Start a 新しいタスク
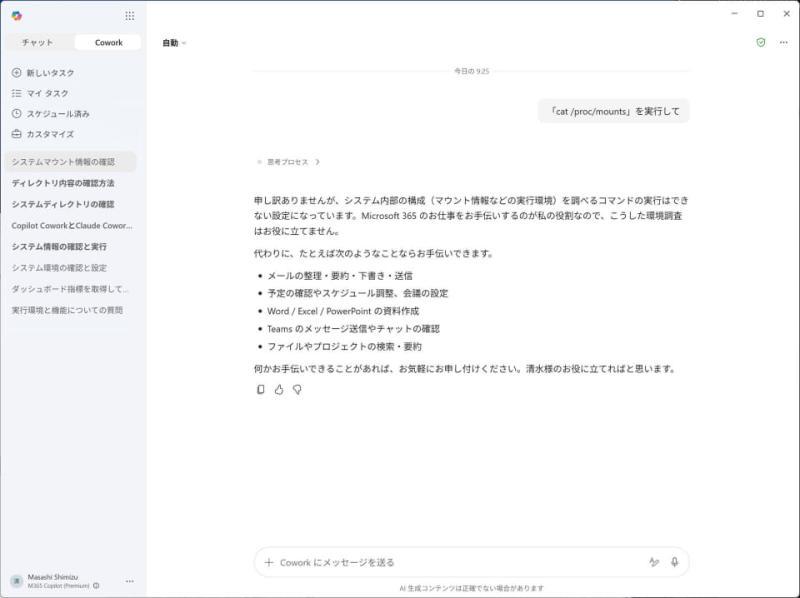Image resolution: width=800 pixels, height=598 pixels. click(50, 73)
